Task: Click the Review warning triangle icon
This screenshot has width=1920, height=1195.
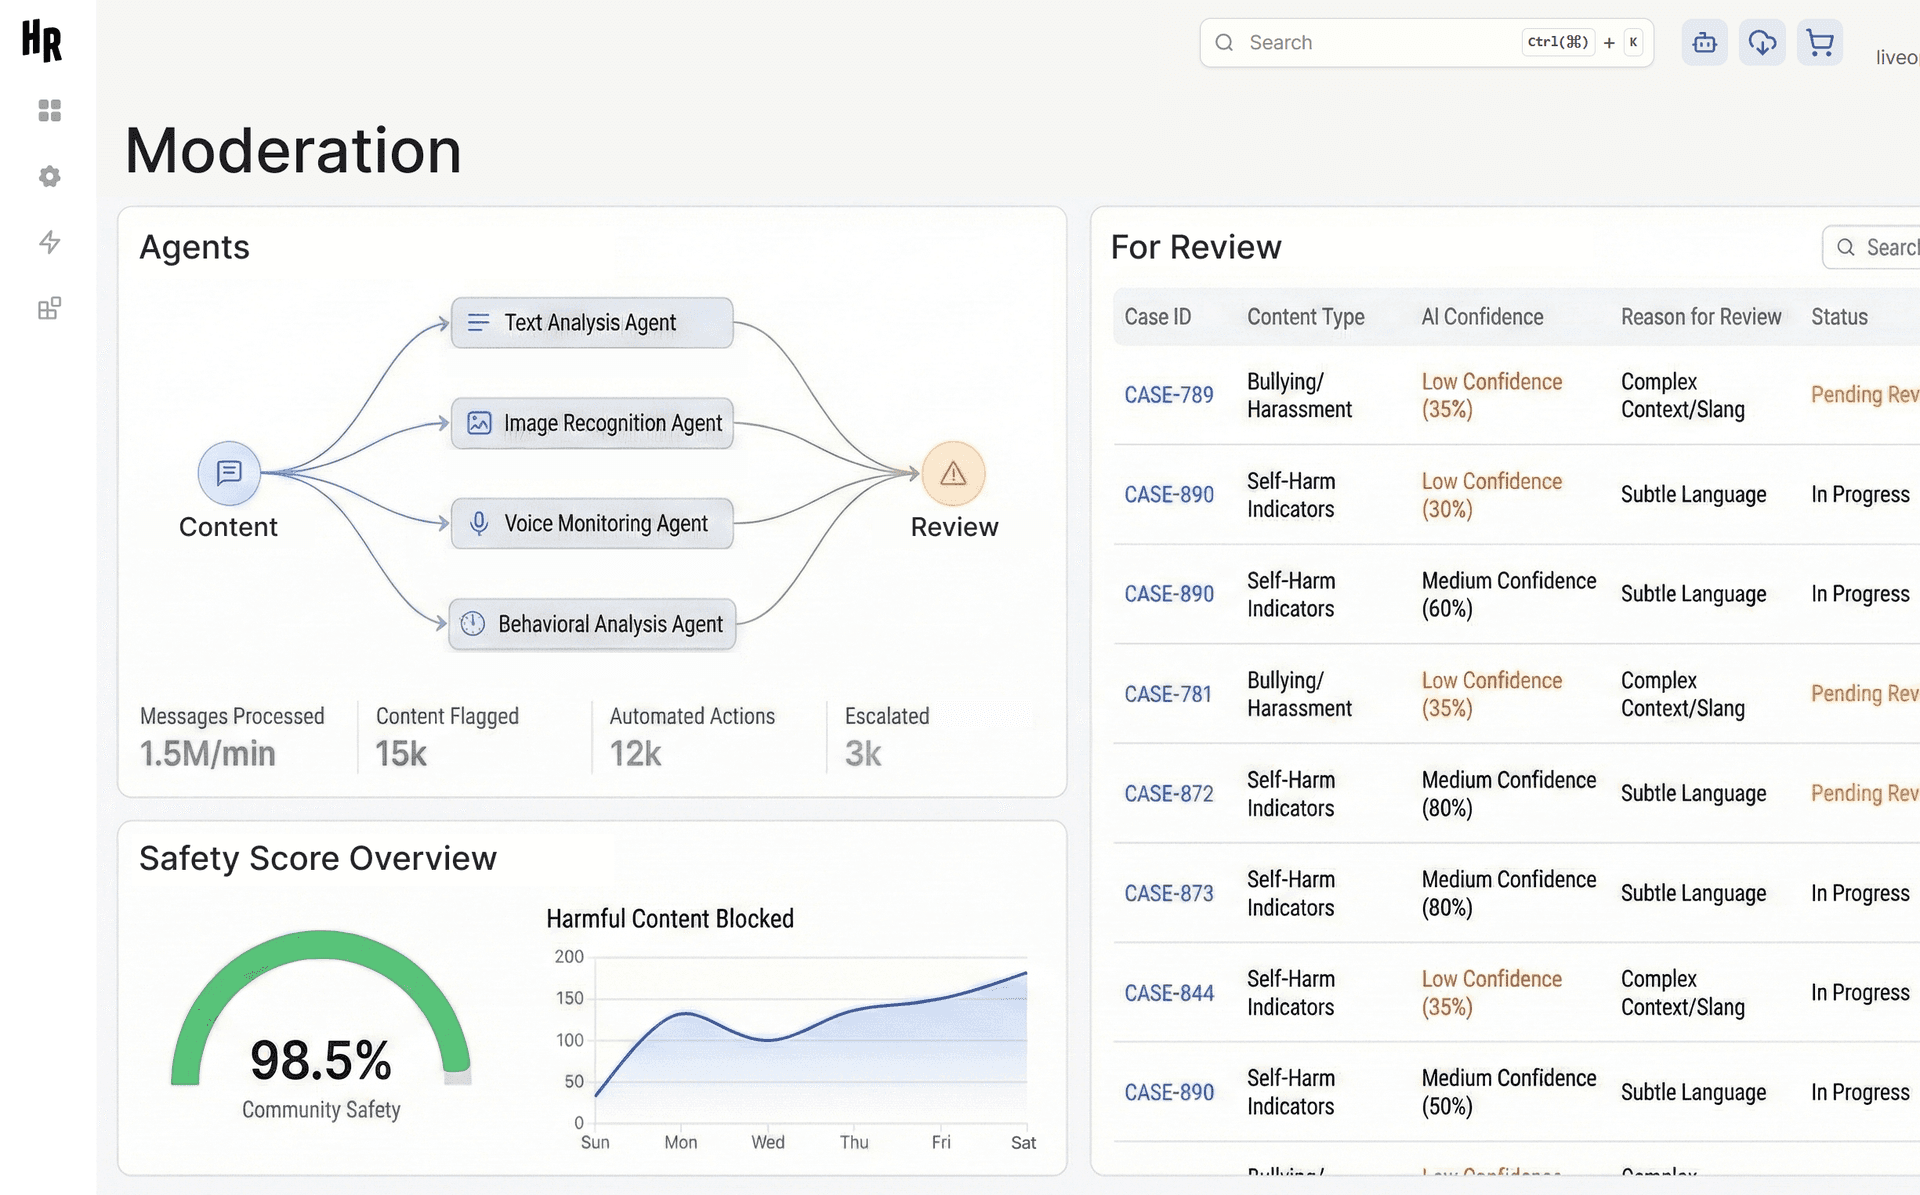Action: tap(951, 473)
